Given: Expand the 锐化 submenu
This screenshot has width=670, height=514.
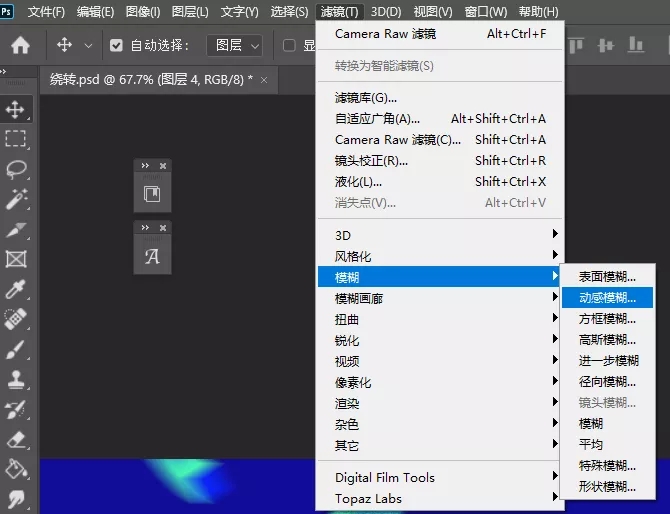Looking at the screenshot, I should point(438,340).
